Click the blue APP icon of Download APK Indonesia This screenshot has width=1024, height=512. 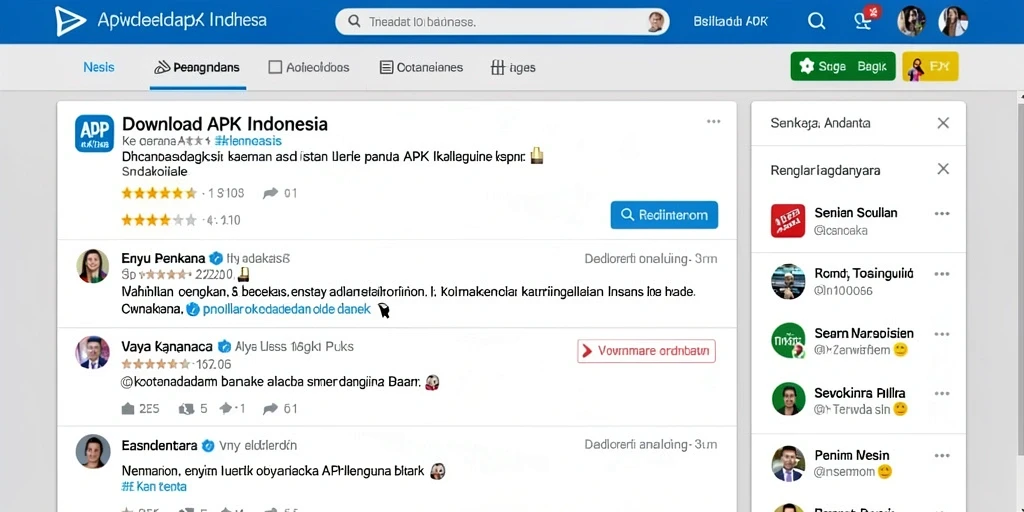tap(94, 133)
